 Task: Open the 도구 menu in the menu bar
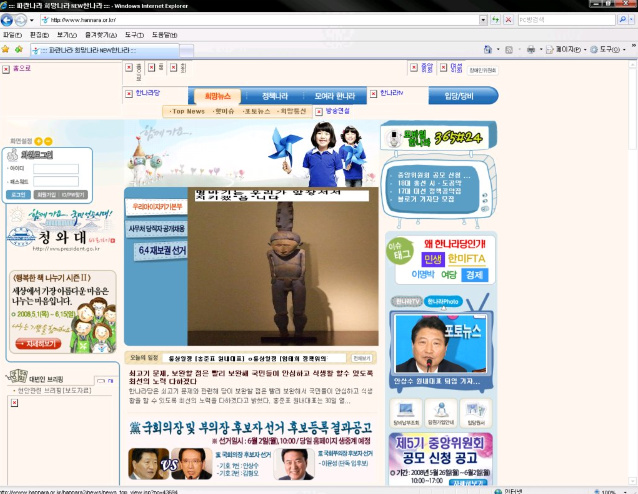coord(134,35)
